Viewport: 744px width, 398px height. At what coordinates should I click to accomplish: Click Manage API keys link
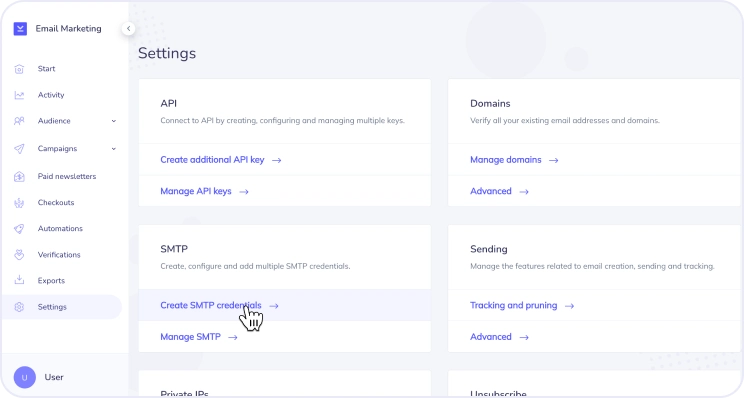coord(196,191)
